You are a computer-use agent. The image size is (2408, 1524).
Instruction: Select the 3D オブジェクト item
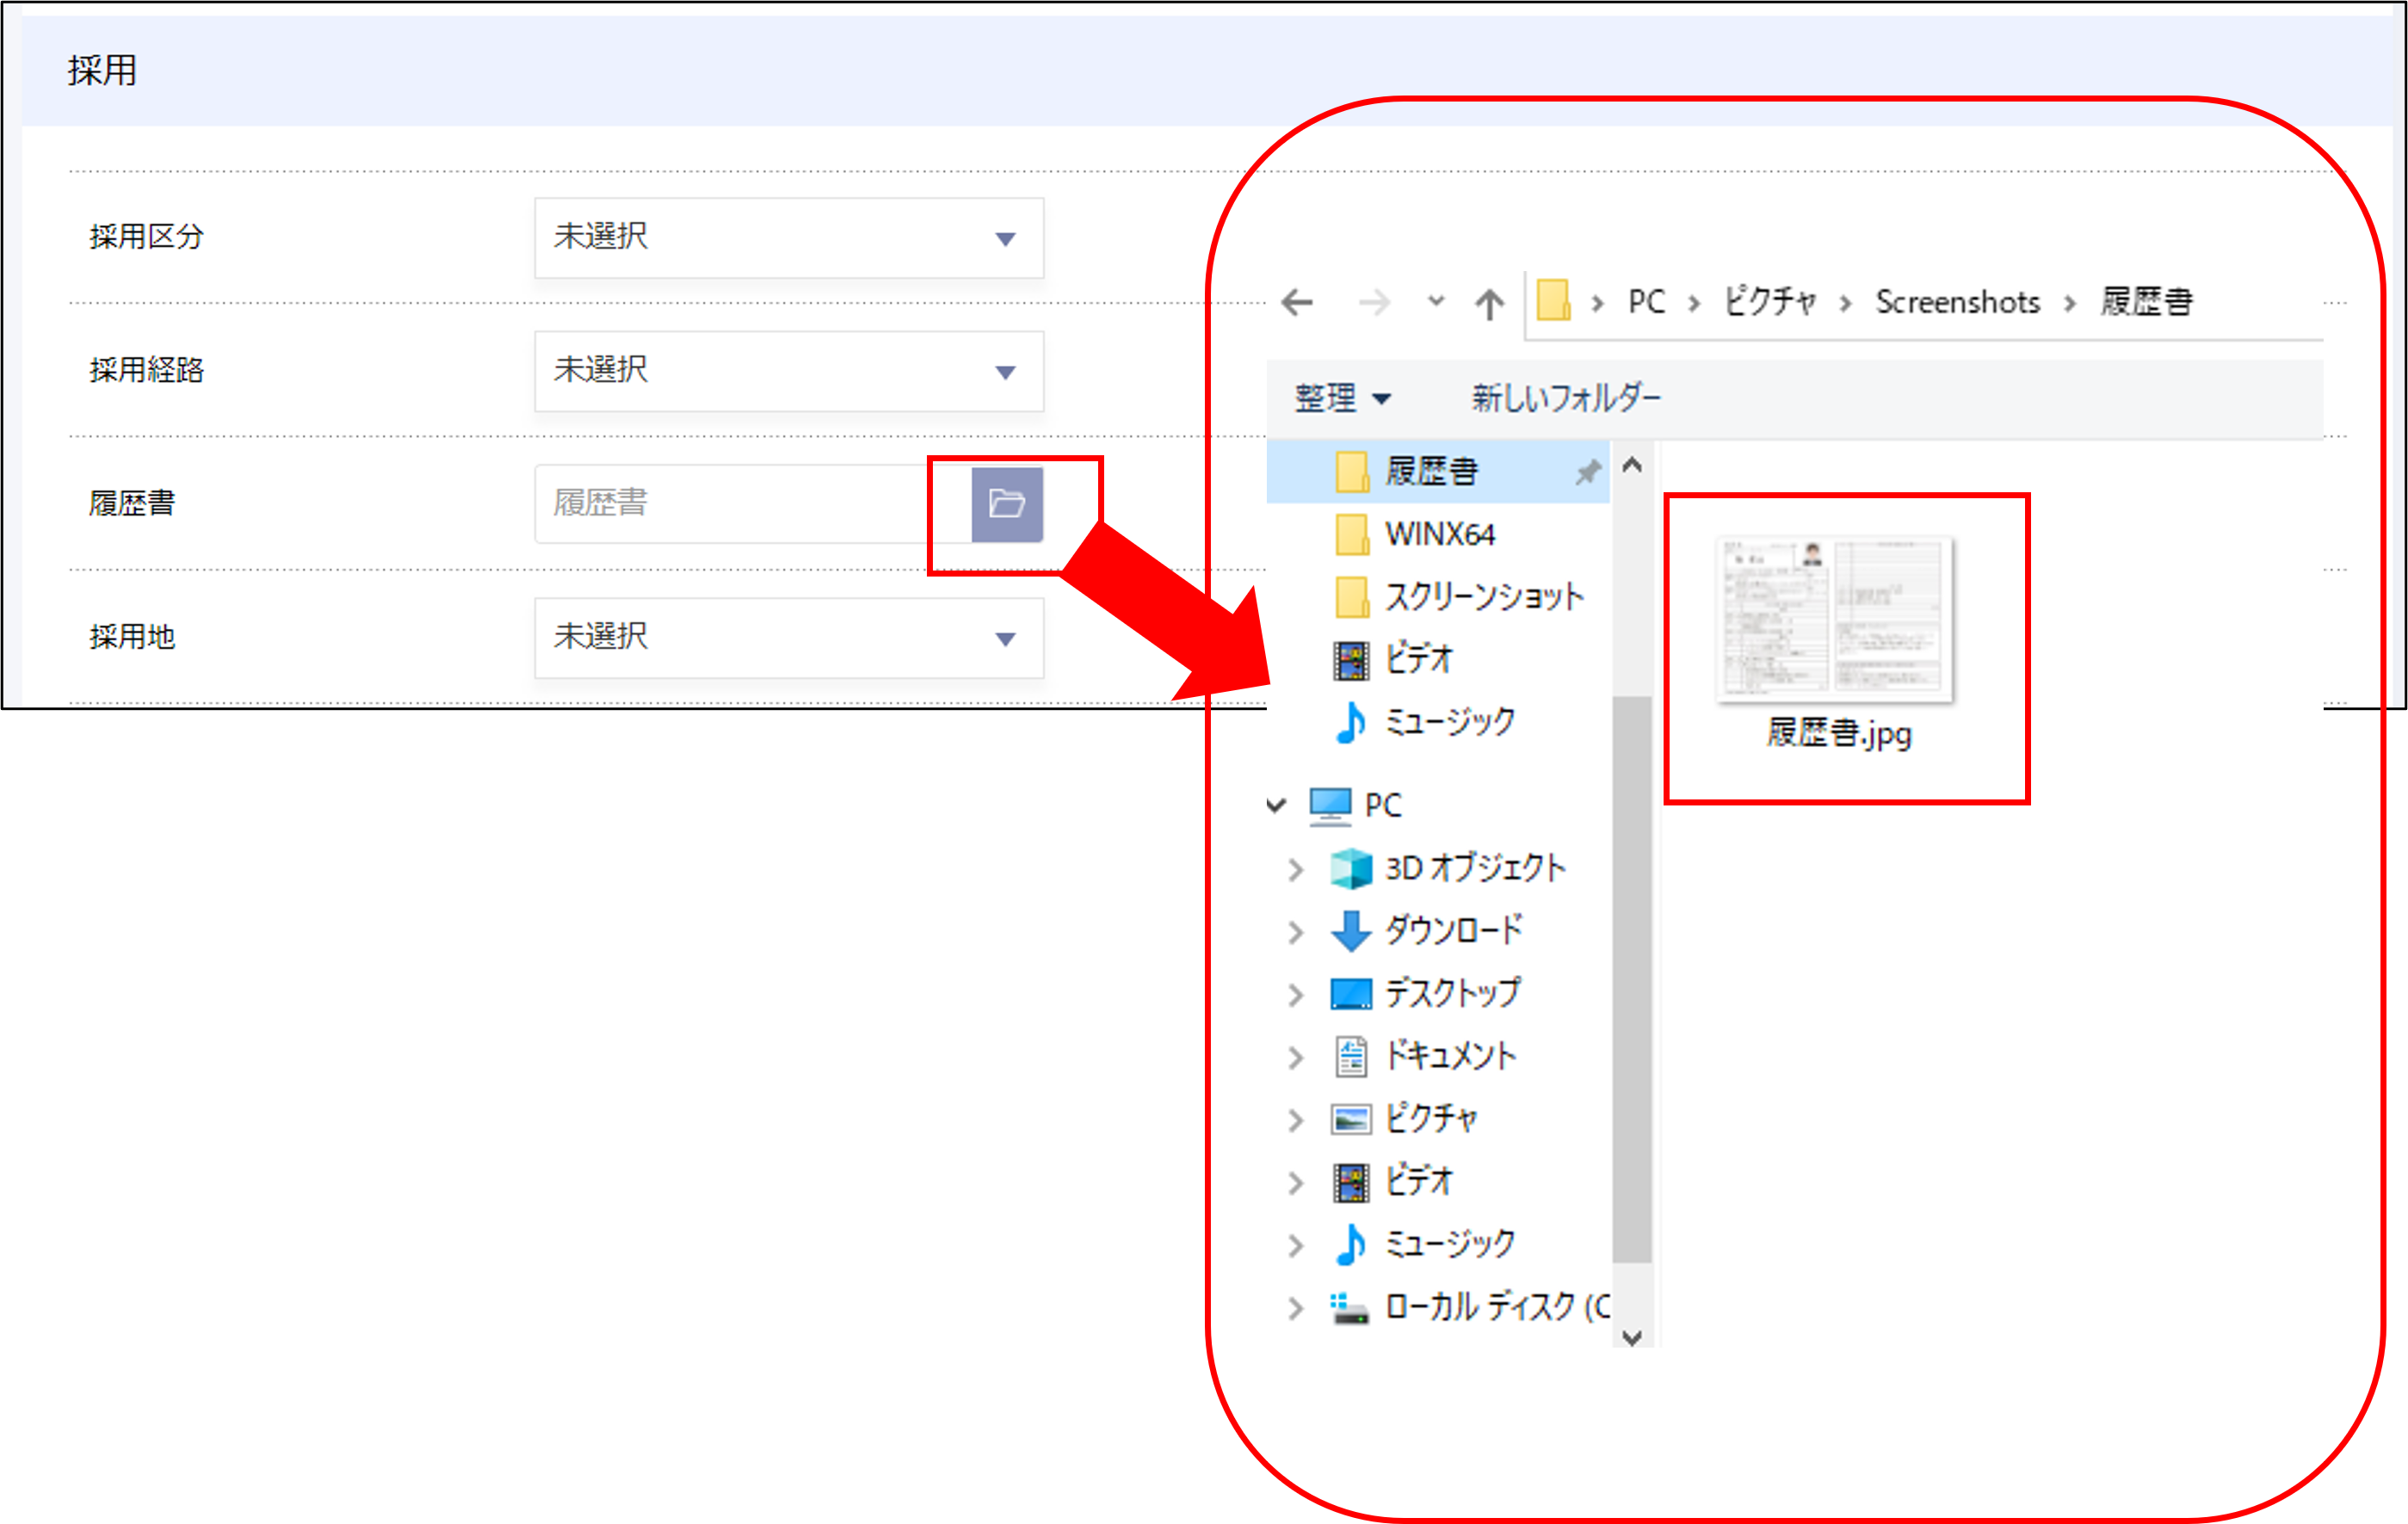(1473, 868)
